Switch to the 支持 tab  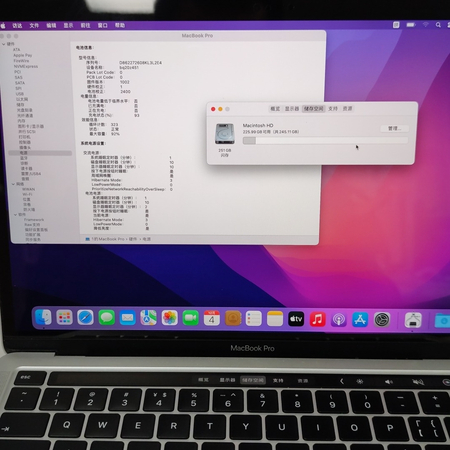333,109
